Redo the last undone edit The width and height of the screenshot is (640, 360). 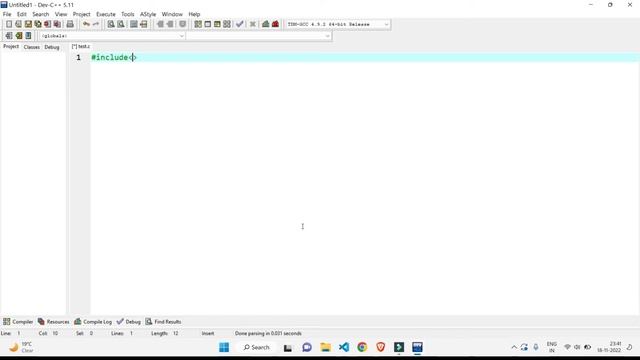(96, 24)
